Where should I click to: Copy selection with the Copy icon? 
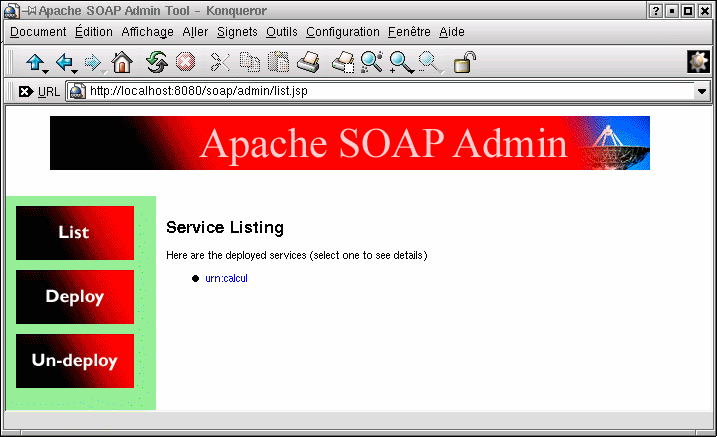pos(250,62)
